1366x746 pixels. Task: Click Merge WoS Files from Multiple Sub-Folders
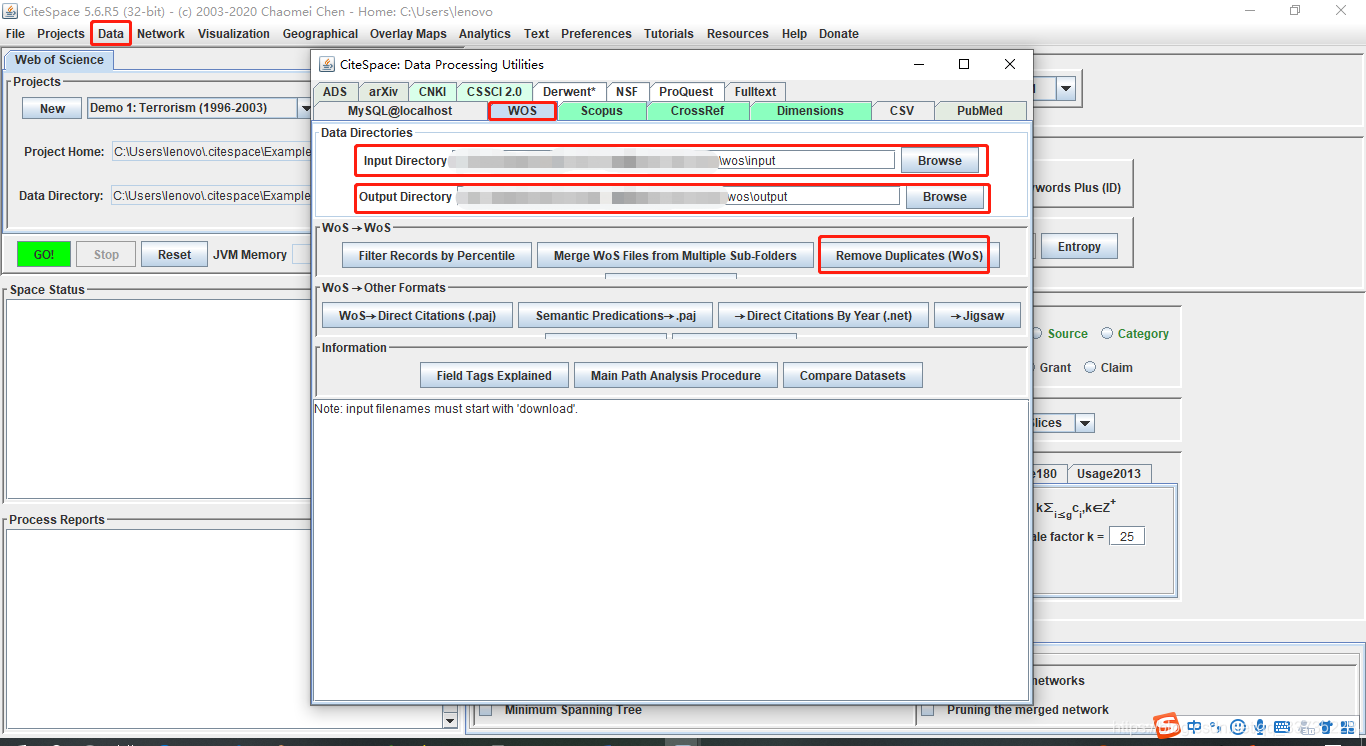tap(675, 256)
